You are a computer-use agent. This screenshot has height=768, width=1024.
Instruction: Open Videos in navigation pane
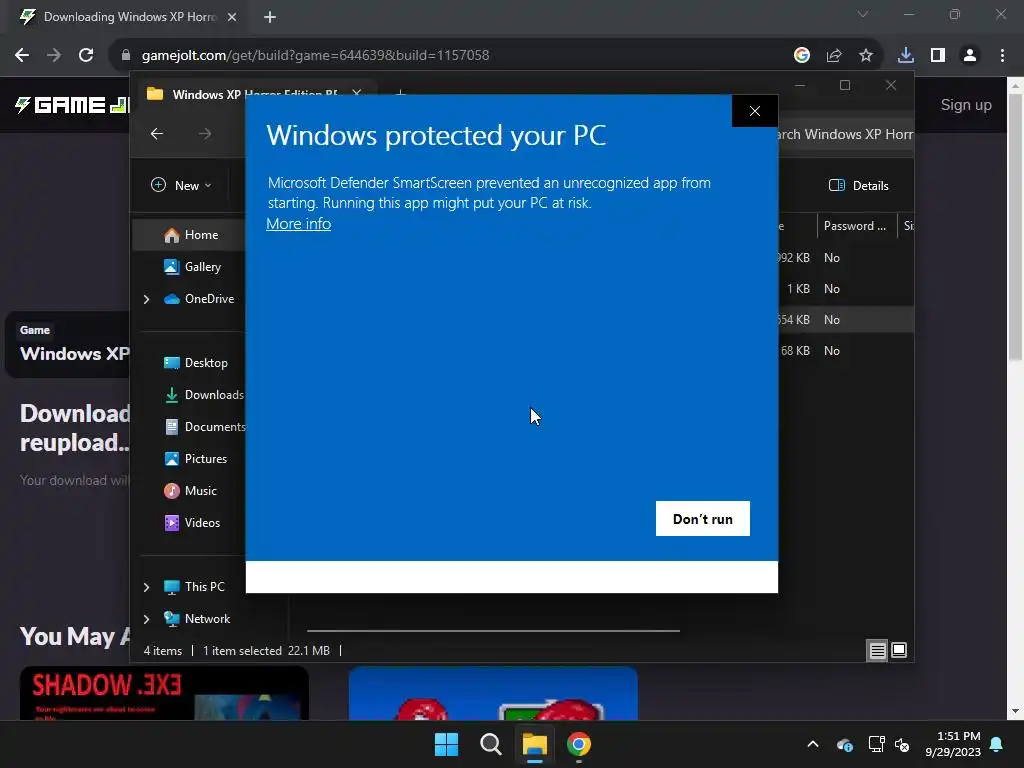click(193, 522)
